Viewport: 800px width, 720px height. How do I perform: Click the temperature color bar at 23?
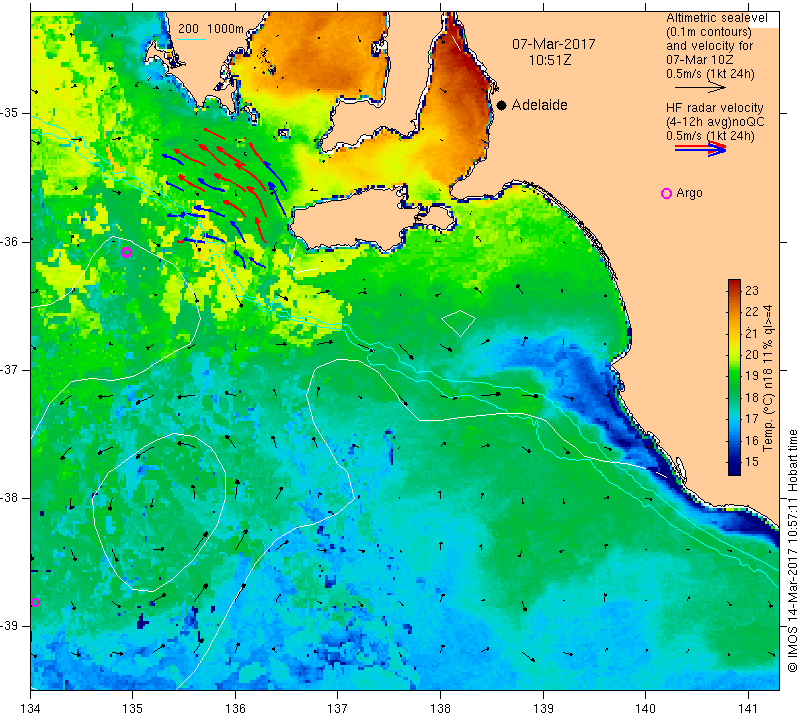click(x=734, y=291)
